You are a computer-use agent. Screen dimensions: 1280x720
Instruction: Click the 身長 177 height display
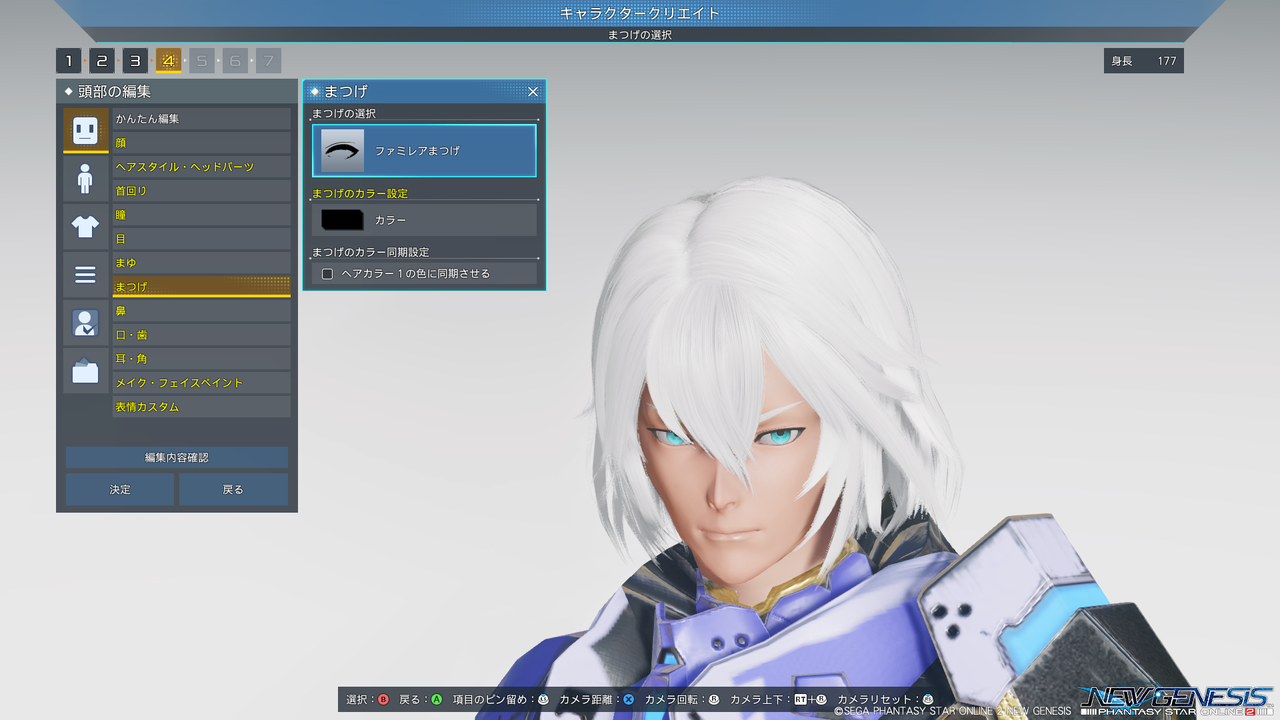tap(1144, 61)
